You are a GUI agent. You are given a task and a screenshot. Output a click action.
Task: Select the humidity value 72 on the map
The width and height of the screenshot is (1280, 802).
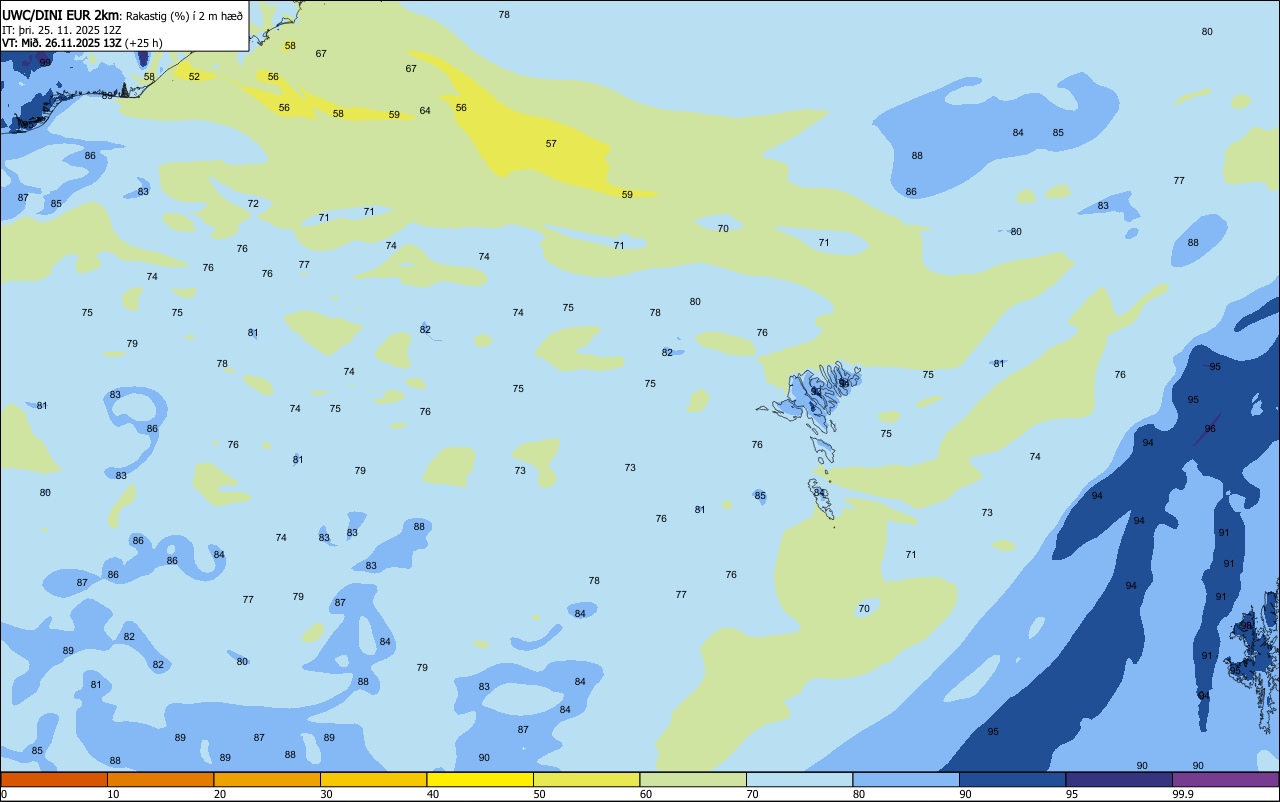253,204
